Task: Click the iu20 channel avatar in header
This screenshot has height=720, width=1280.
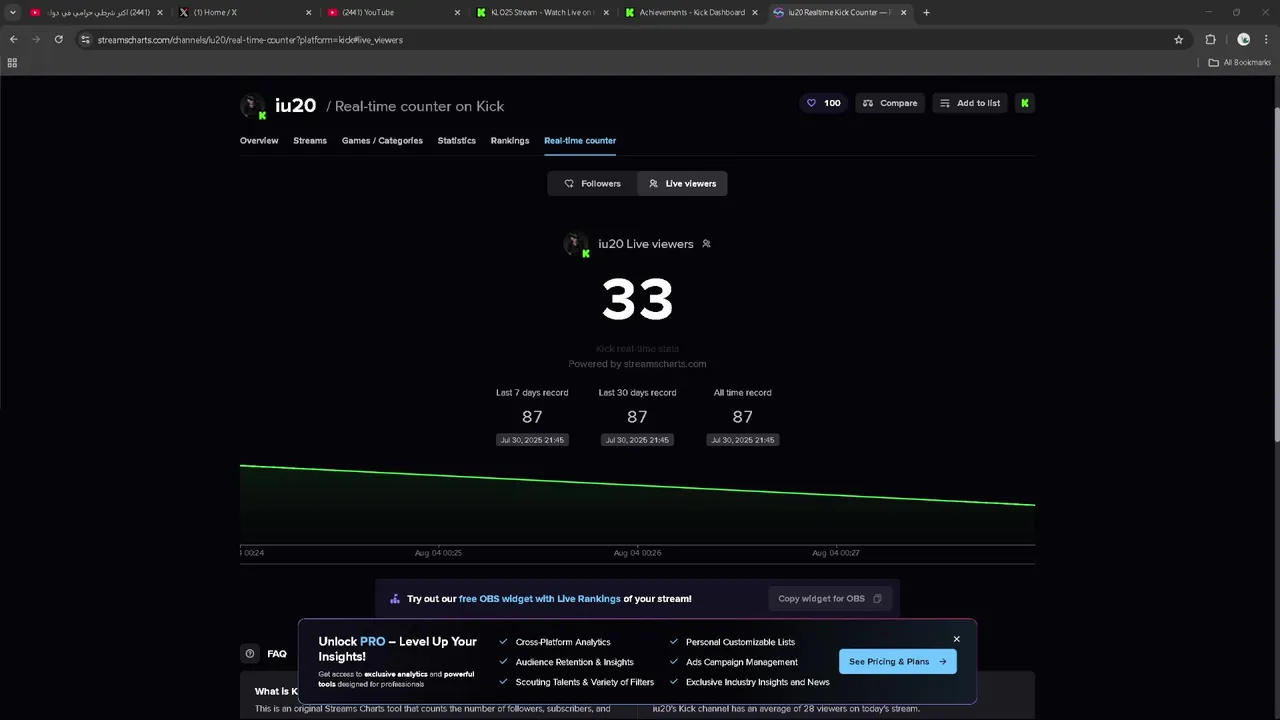Action: point(252,105)
